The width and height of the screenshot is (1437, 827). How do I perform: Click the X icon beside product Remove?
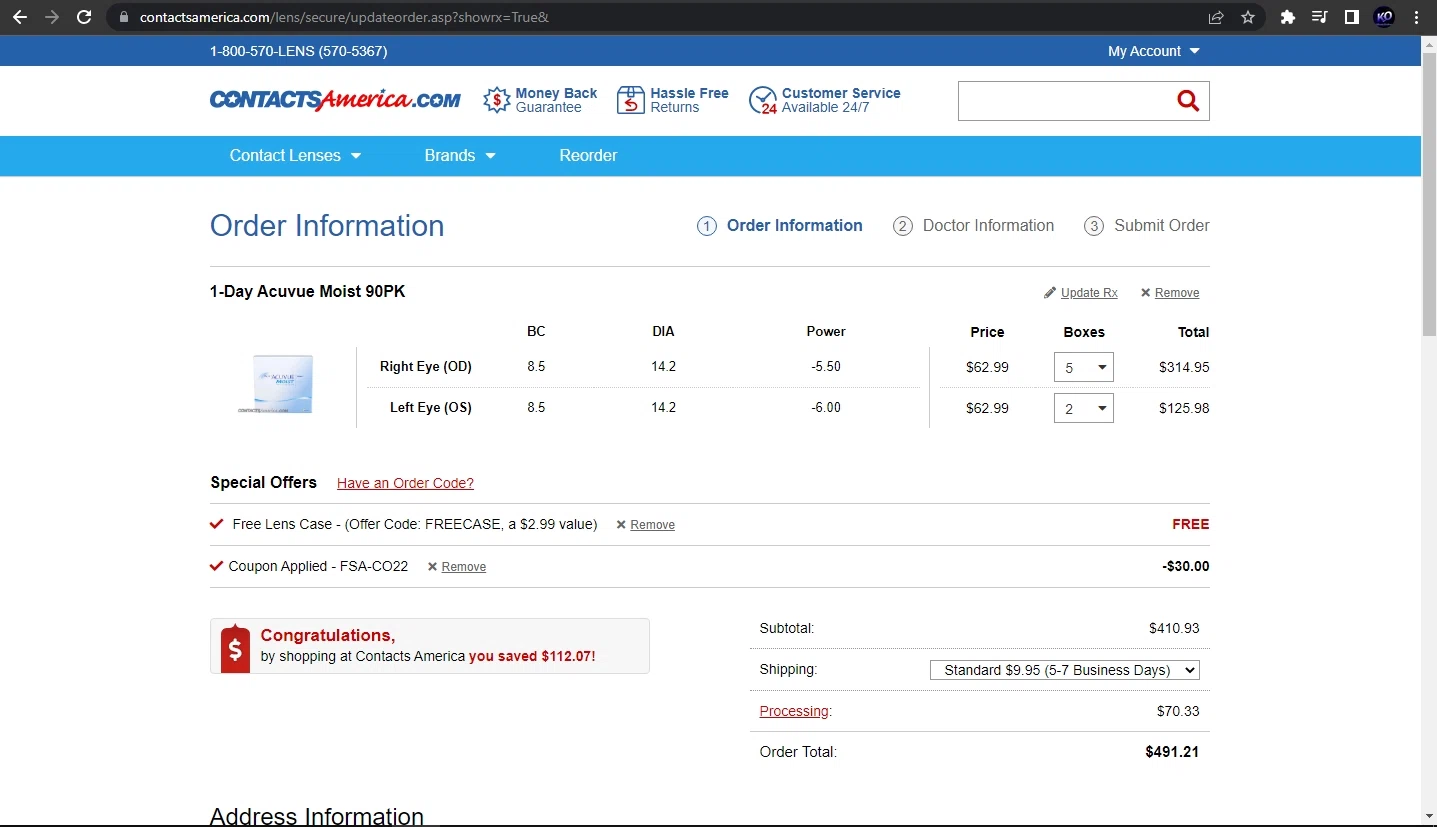pyautogui.click(x=1146, y=293)
